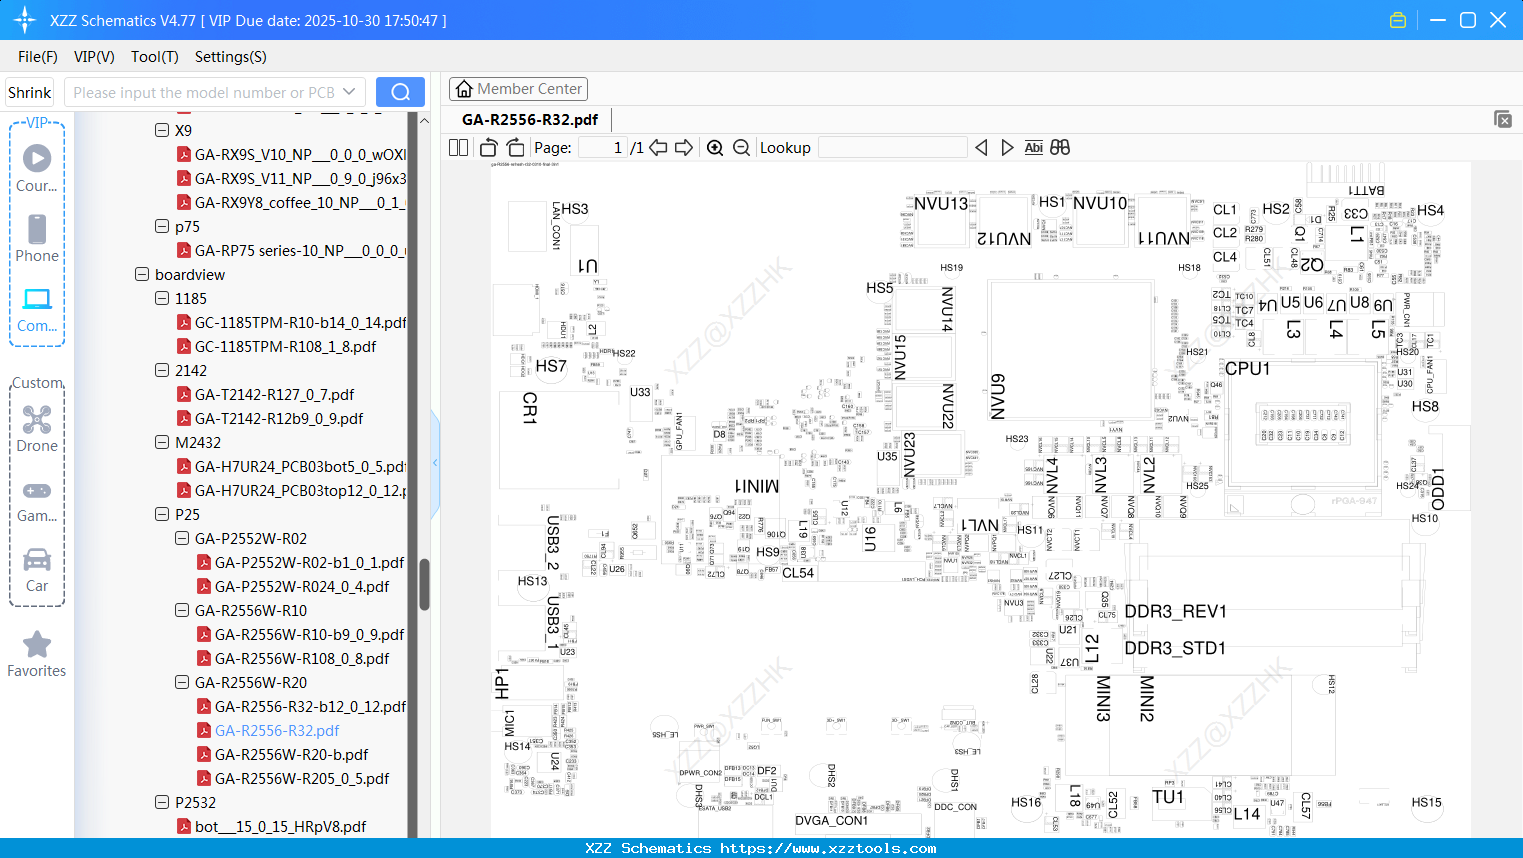Screen dimensions: 1523x858
Task: Rotate the page counterclockwise
Action: pyautogui.click(x=488, y=147)
